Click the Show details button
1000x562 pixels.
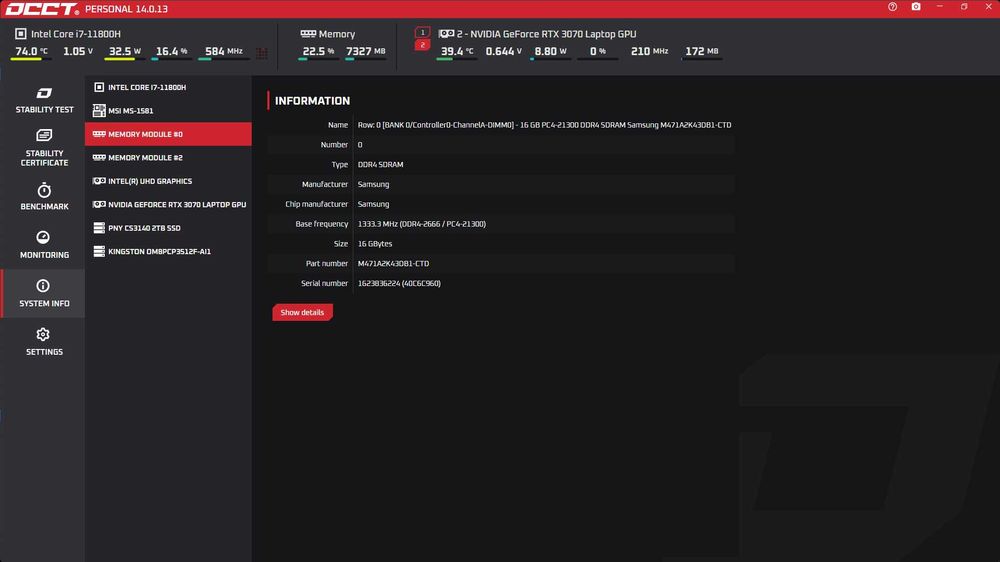(x=302, y=313)
